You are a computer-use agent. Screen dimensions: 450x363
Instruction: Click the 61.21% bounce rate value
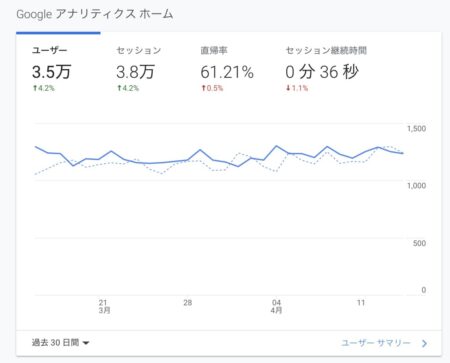pyautogui.click(x=227, y=72)
